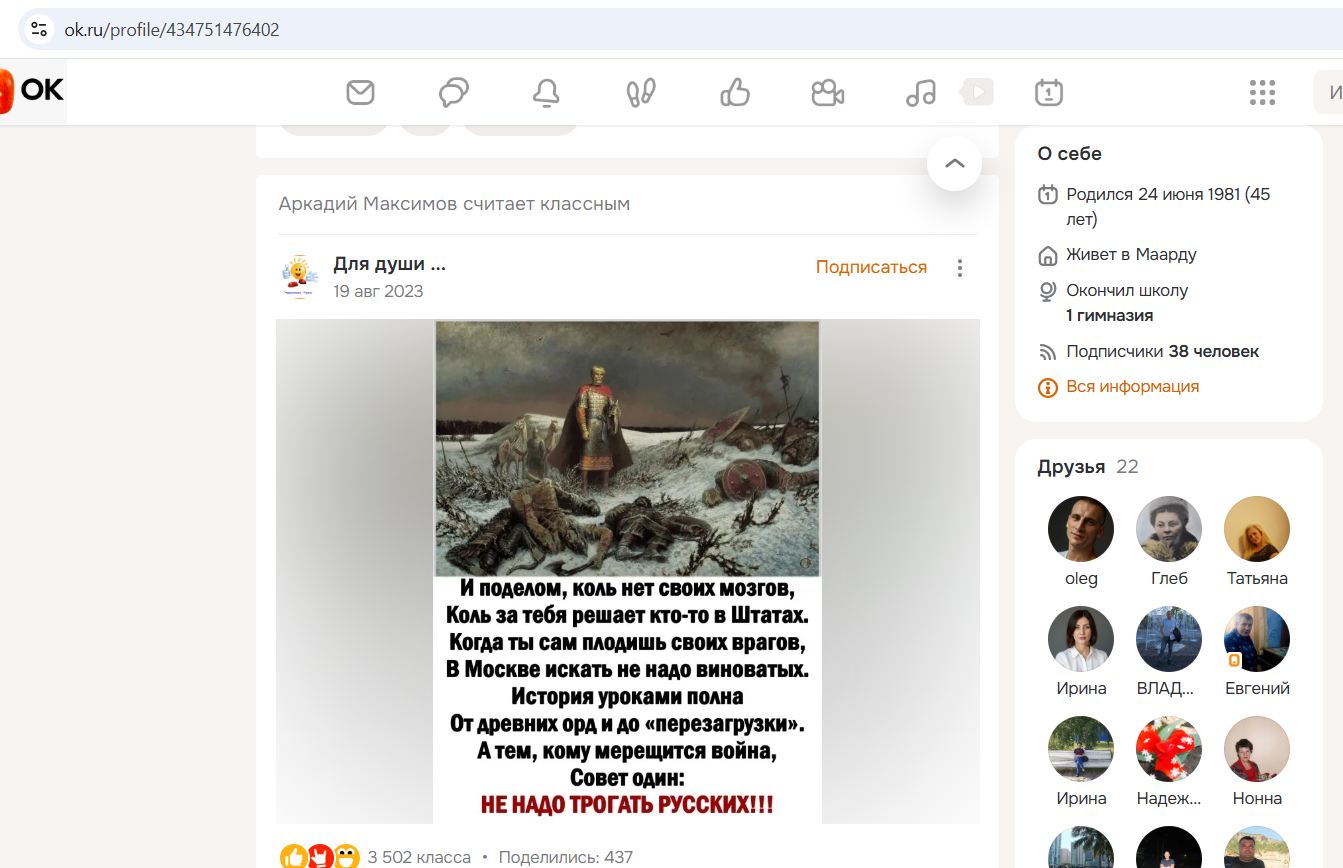Open the Events thumbs-up icon
Viewport: 1343px width, 868px height.
pos(735,93)
